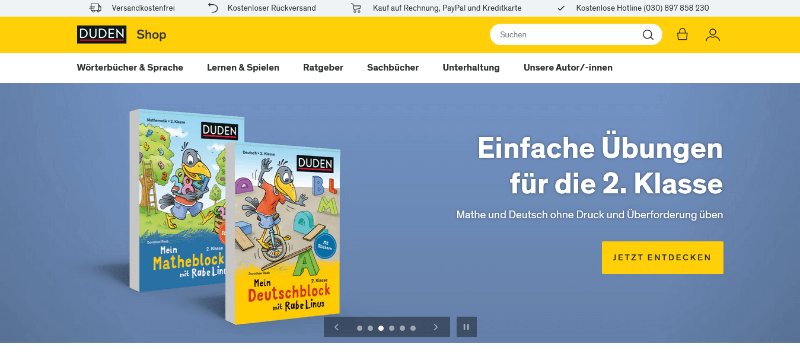Image resolution: width=800 pixels, height=364 pixels.
Task: Open the Sachbücher menu
Action: point(393,67)
